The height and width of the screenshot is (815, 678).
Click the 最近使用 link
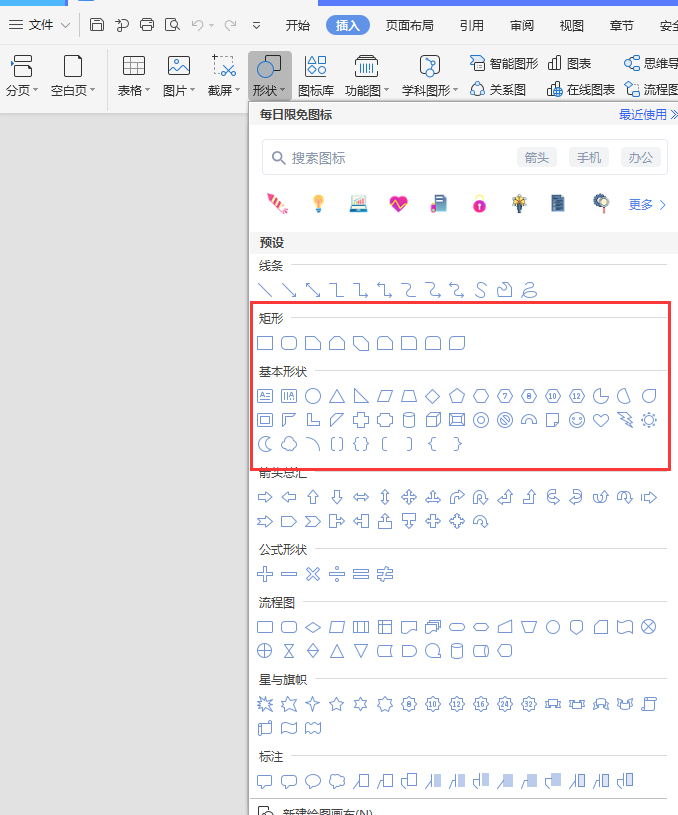pyautogui.click(x=647, y=114)
